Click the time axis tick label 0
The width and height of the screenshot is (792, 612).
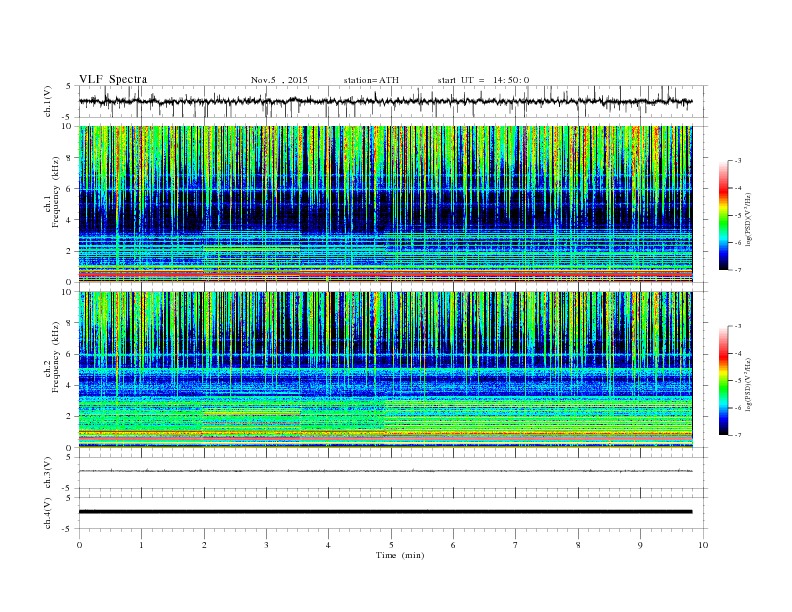point(79,545)
